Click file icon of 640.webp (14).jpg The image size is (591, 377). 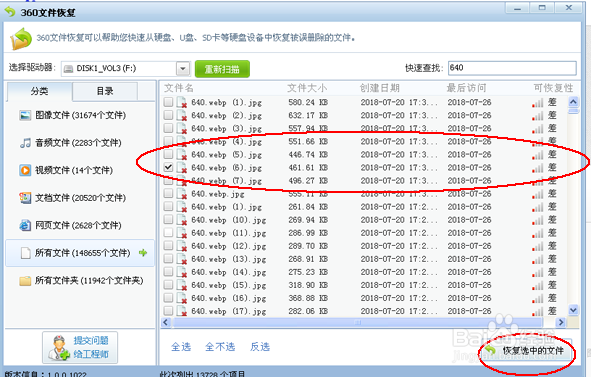(182, 272)
